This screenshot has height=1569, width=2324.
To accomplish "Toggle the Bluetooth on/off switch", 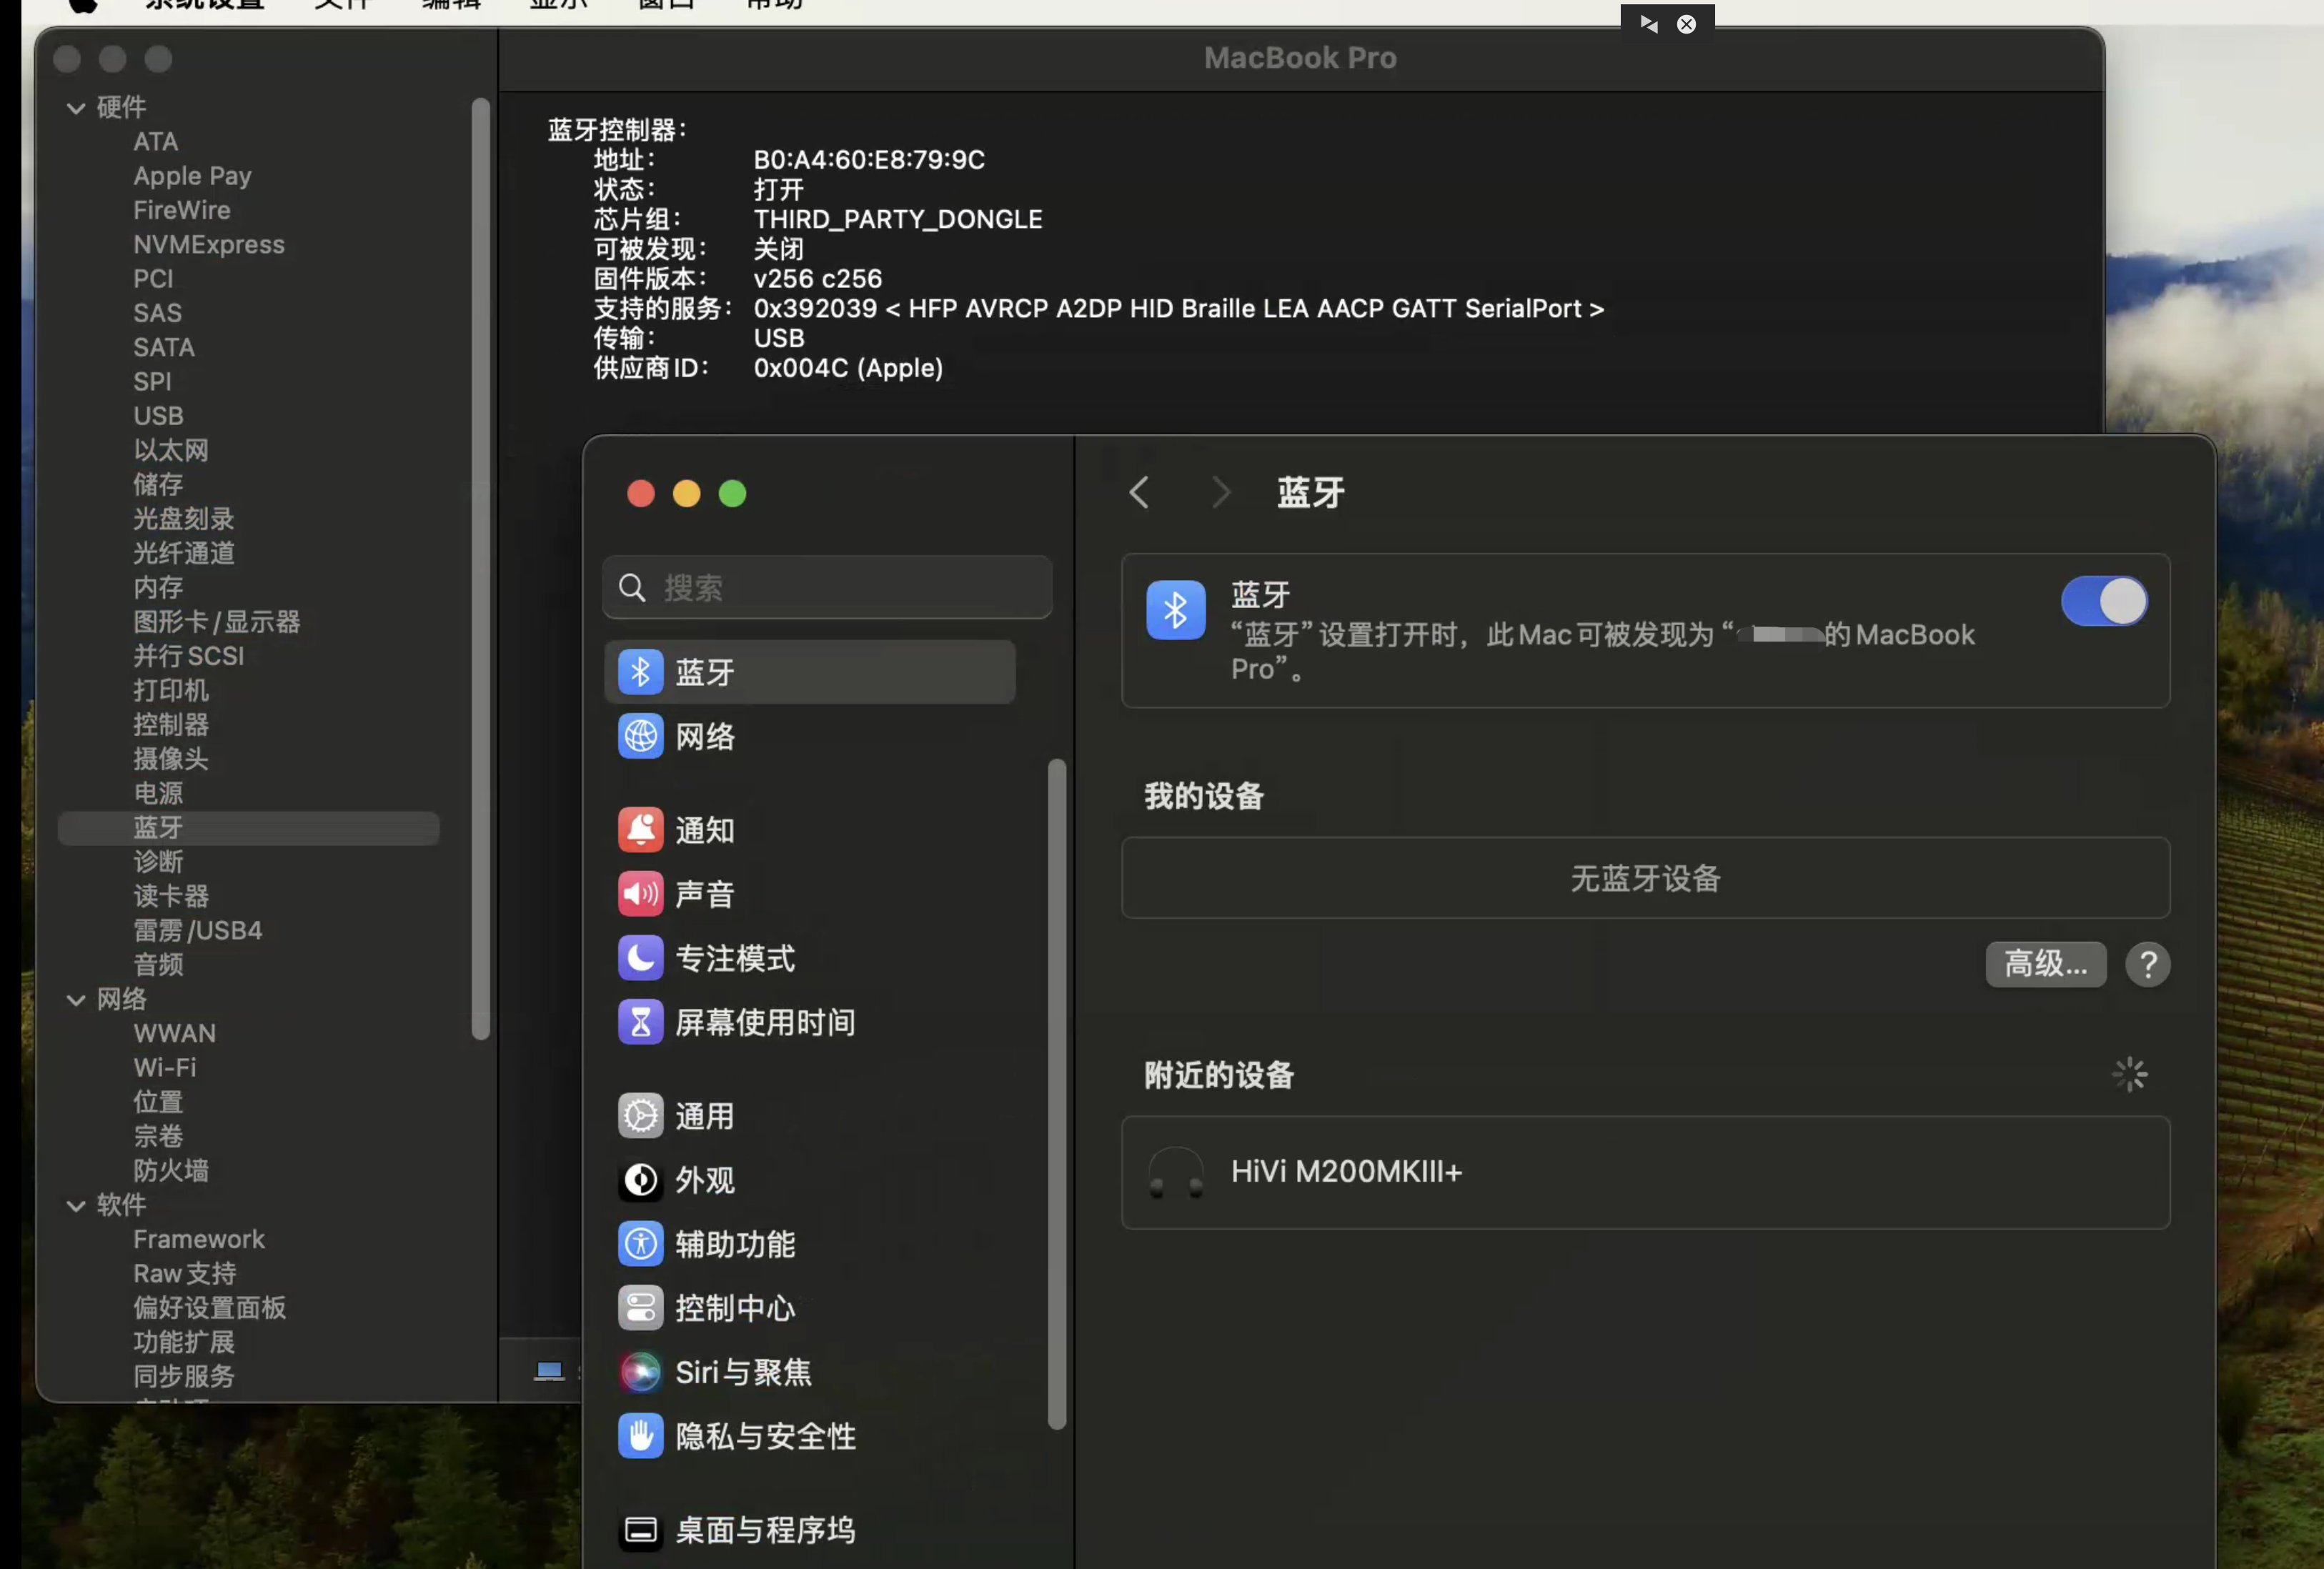I will [2103, 601].
